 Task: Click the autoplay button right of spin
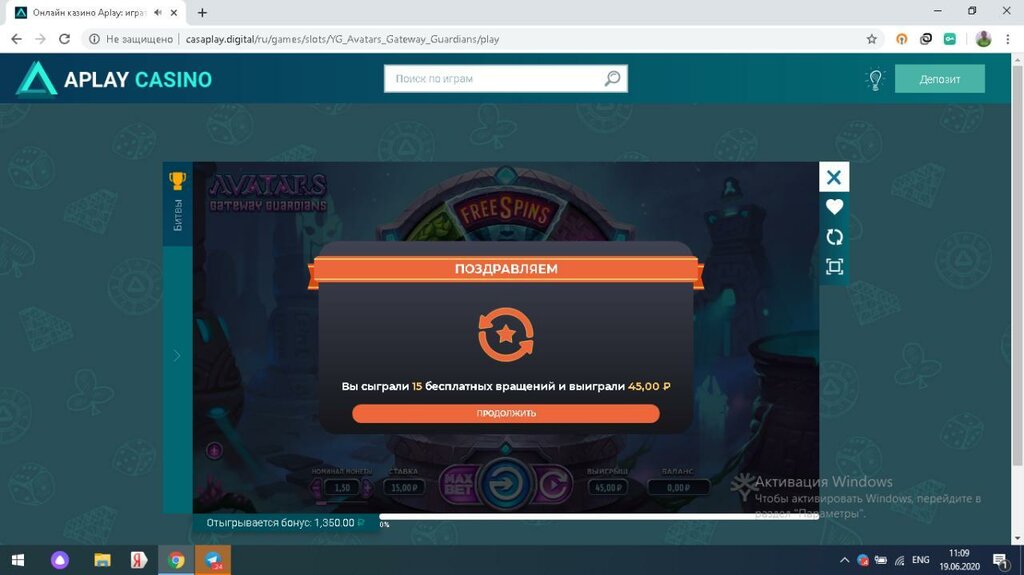(552, 487)
